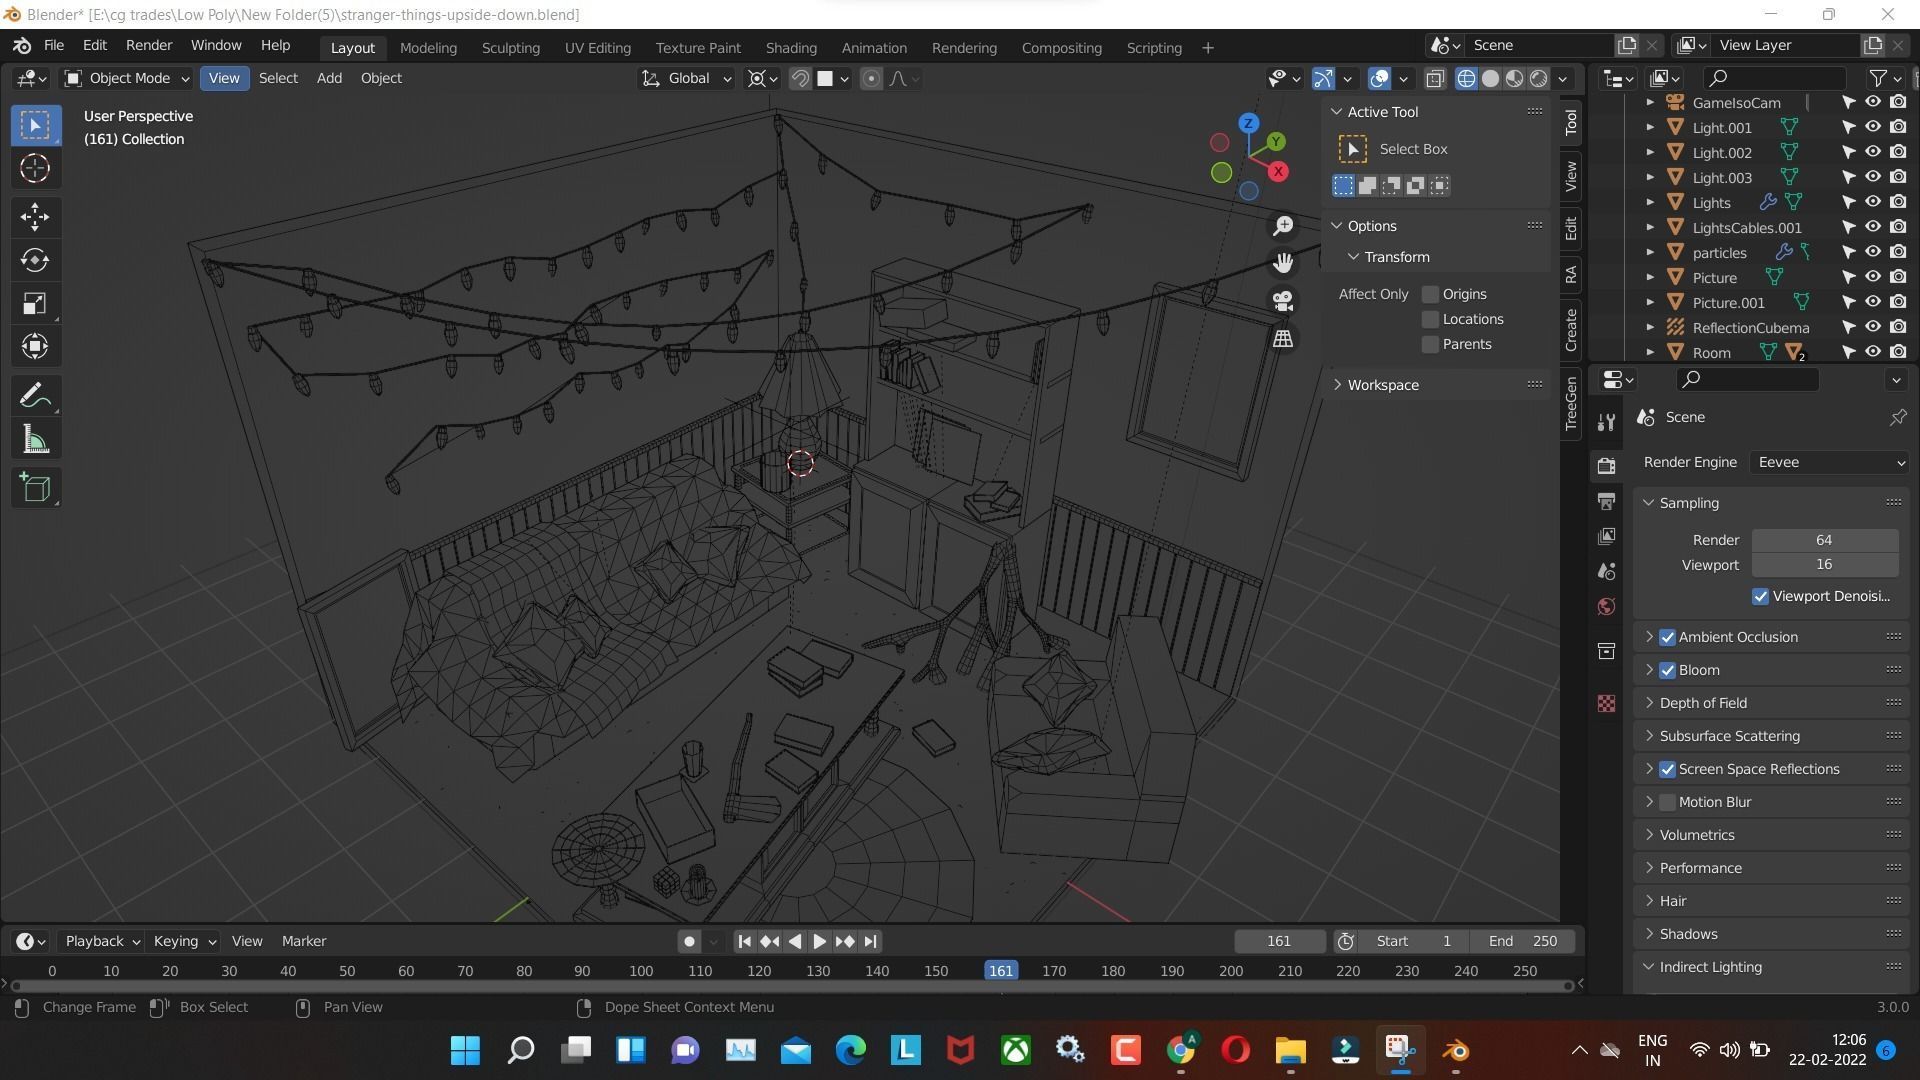This screenshot has height=1080, width=1920.
Task: Play the animation forward
Action: 819,941
